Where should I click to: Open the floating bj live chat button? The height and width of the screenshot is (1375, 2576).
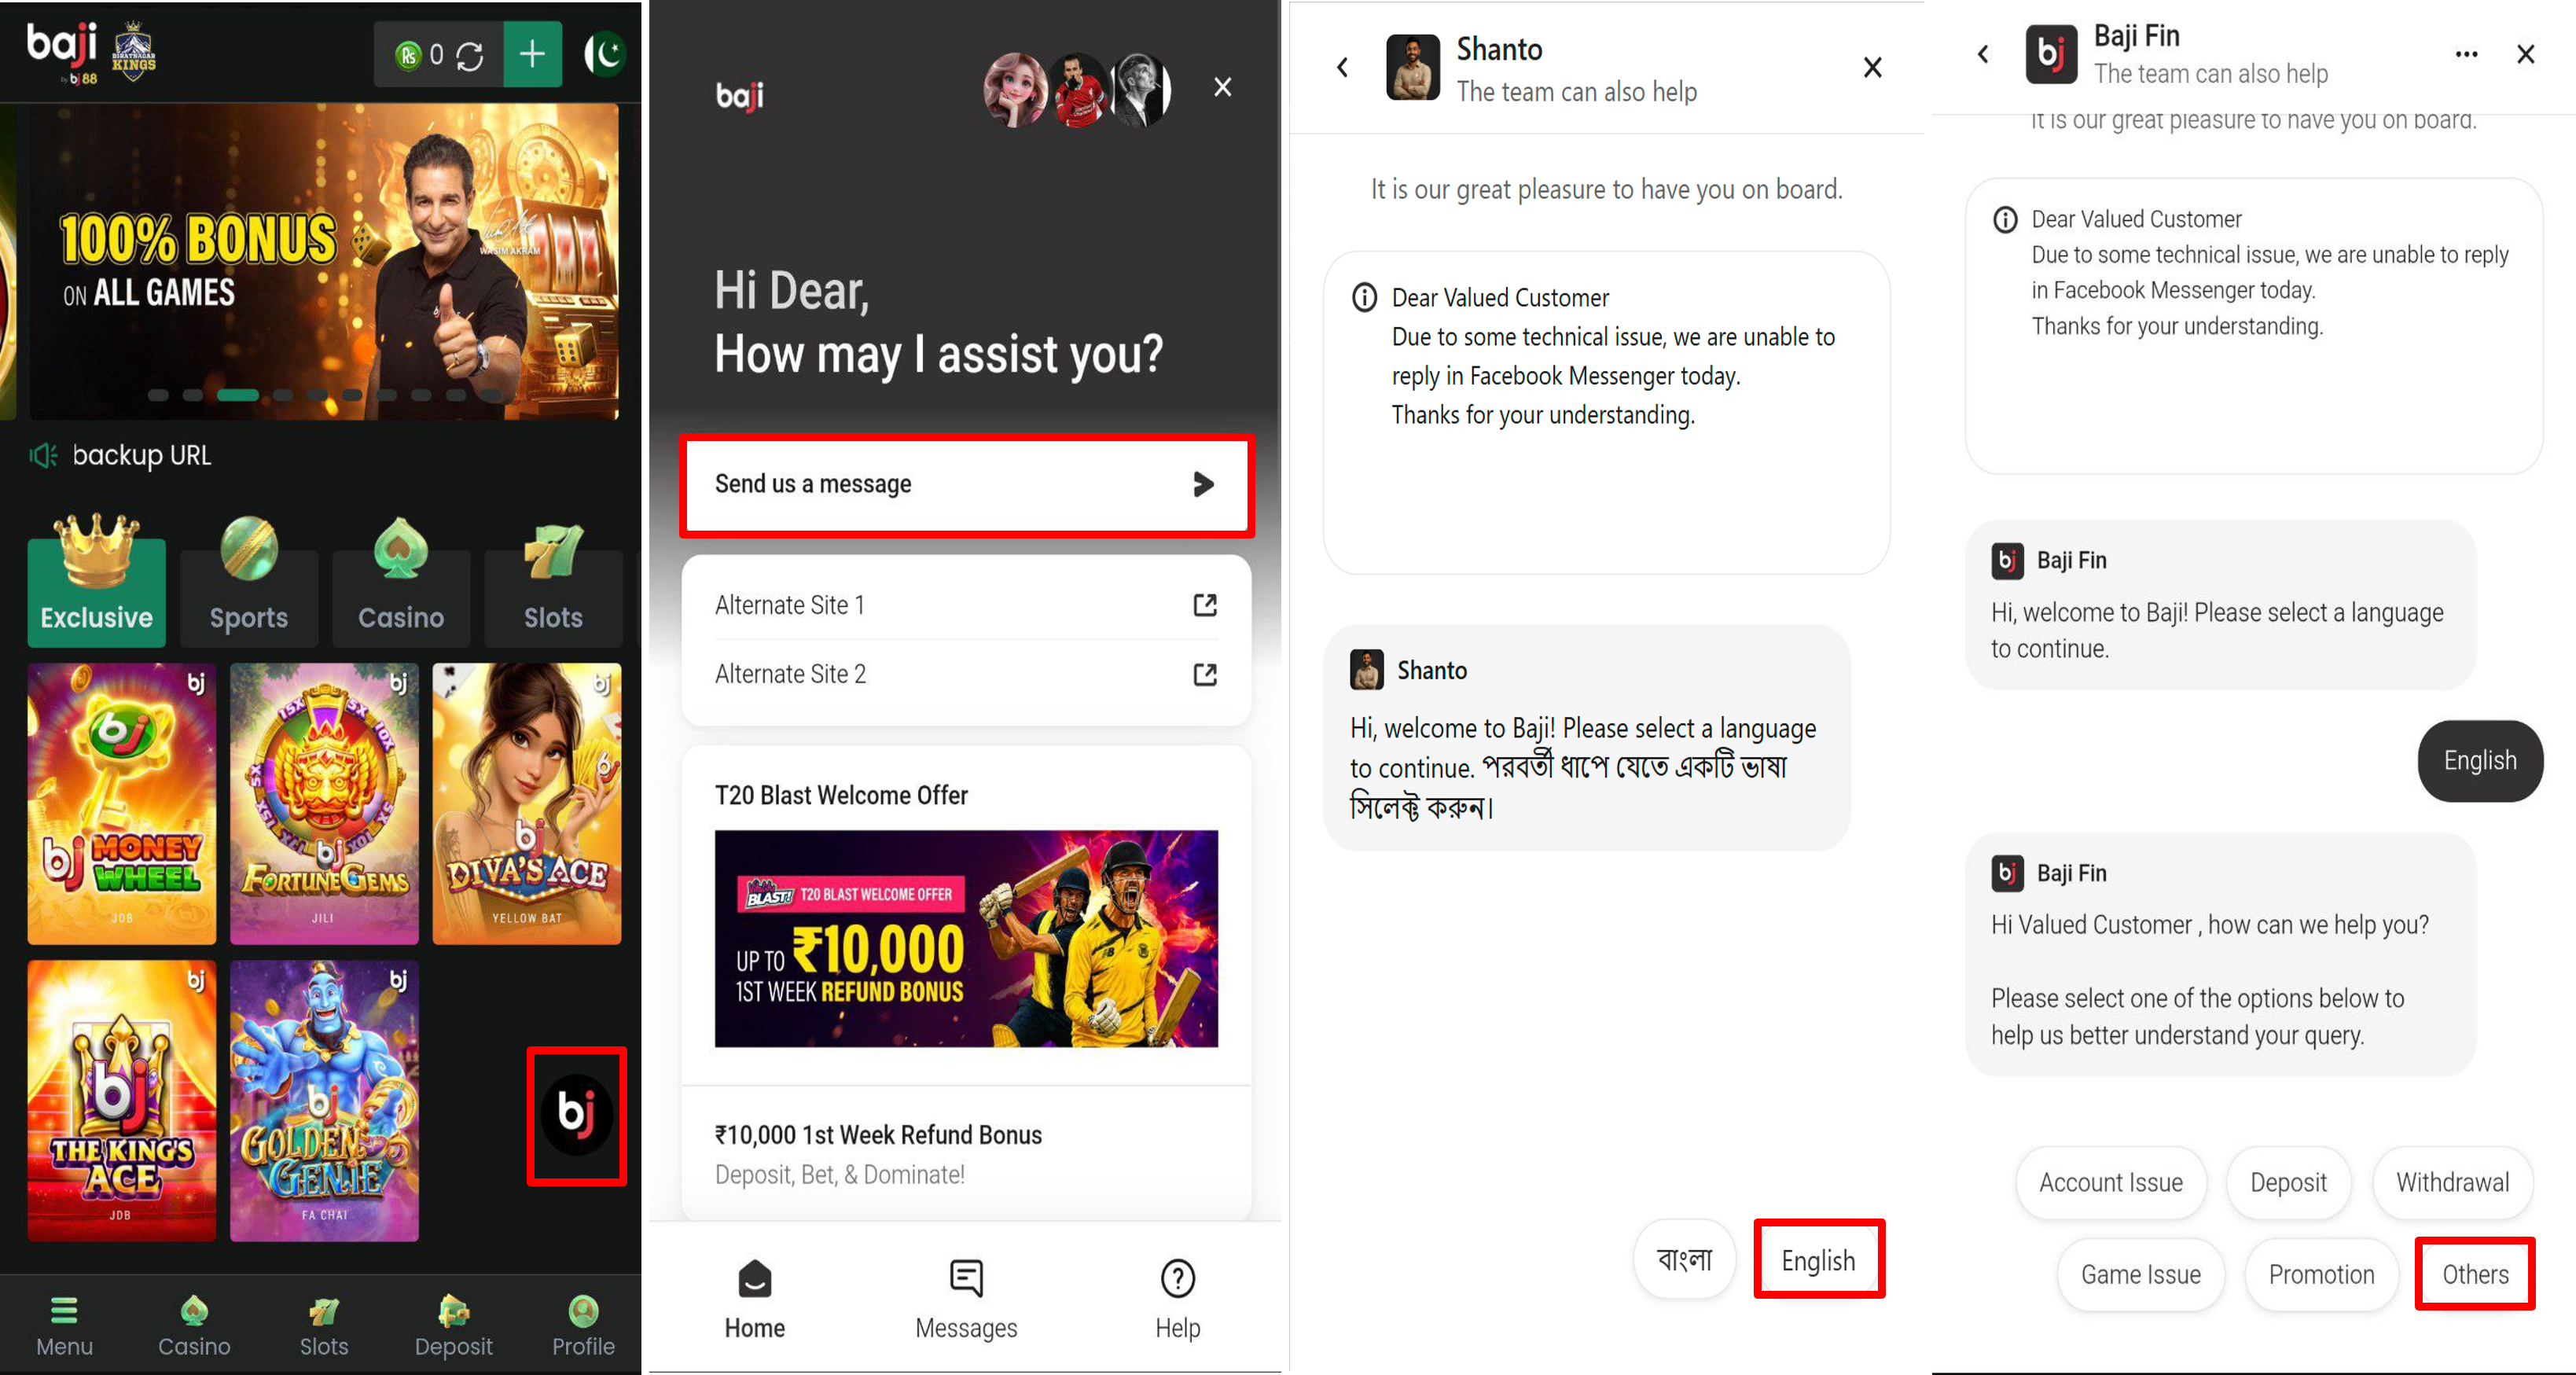577,1115
